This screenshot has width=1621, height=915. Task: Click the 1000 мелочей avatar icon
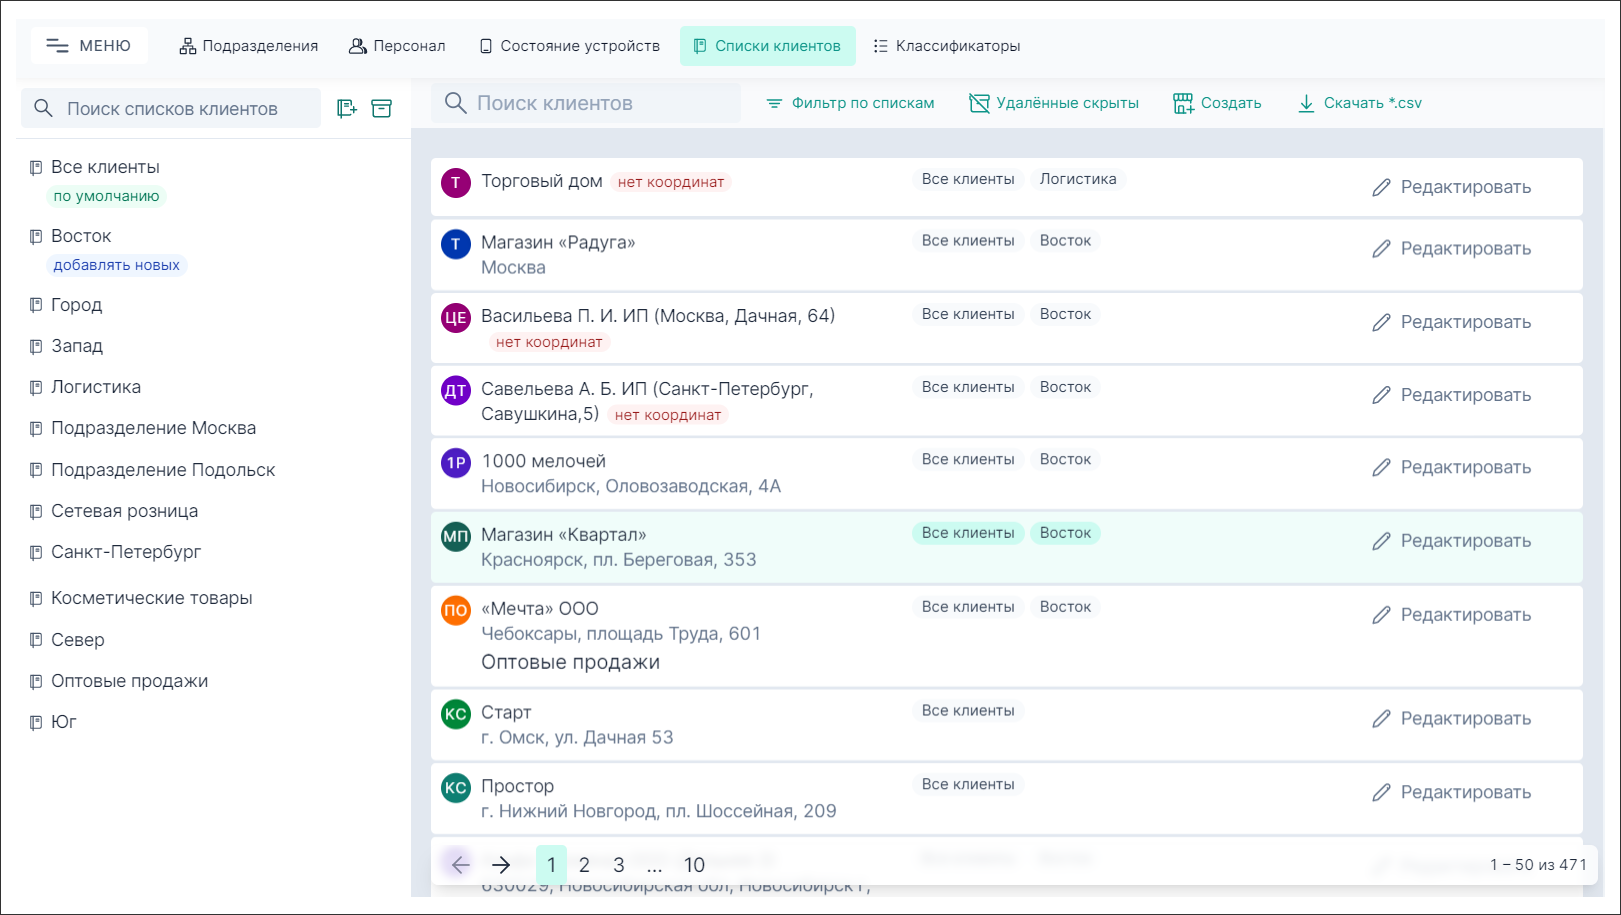click(456, 462)
